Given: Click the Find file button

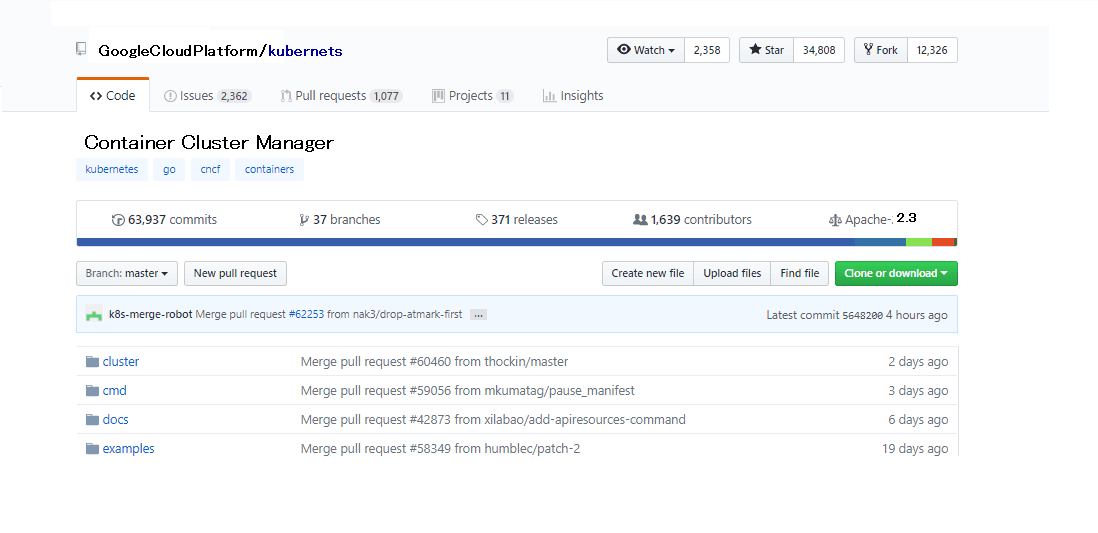Looking at the screenshot, I should coord(800,273).
